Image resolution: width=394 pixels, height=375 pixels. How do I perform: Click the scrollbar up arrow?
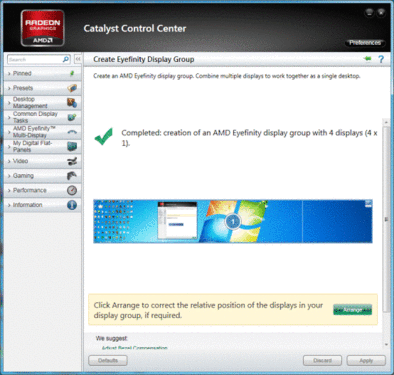(x=386, y=122)
